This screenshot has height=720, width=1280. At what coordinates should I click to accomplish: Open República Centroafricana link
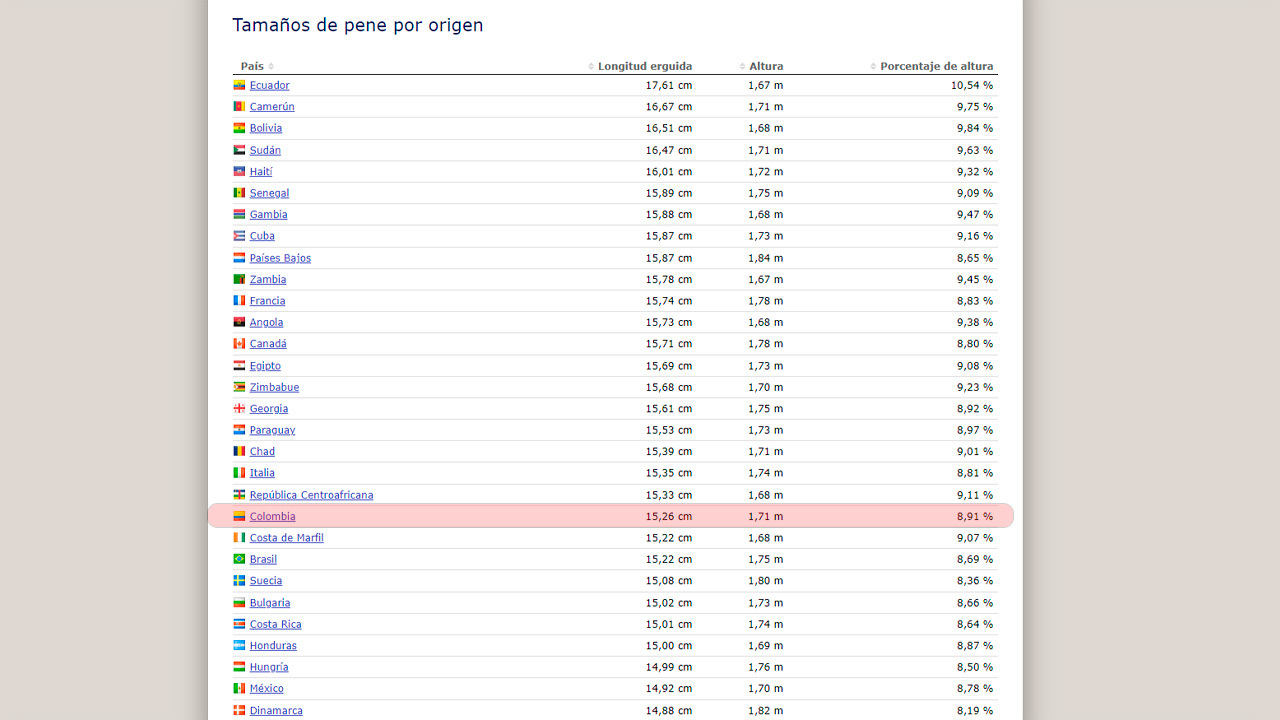coord(312,495)
